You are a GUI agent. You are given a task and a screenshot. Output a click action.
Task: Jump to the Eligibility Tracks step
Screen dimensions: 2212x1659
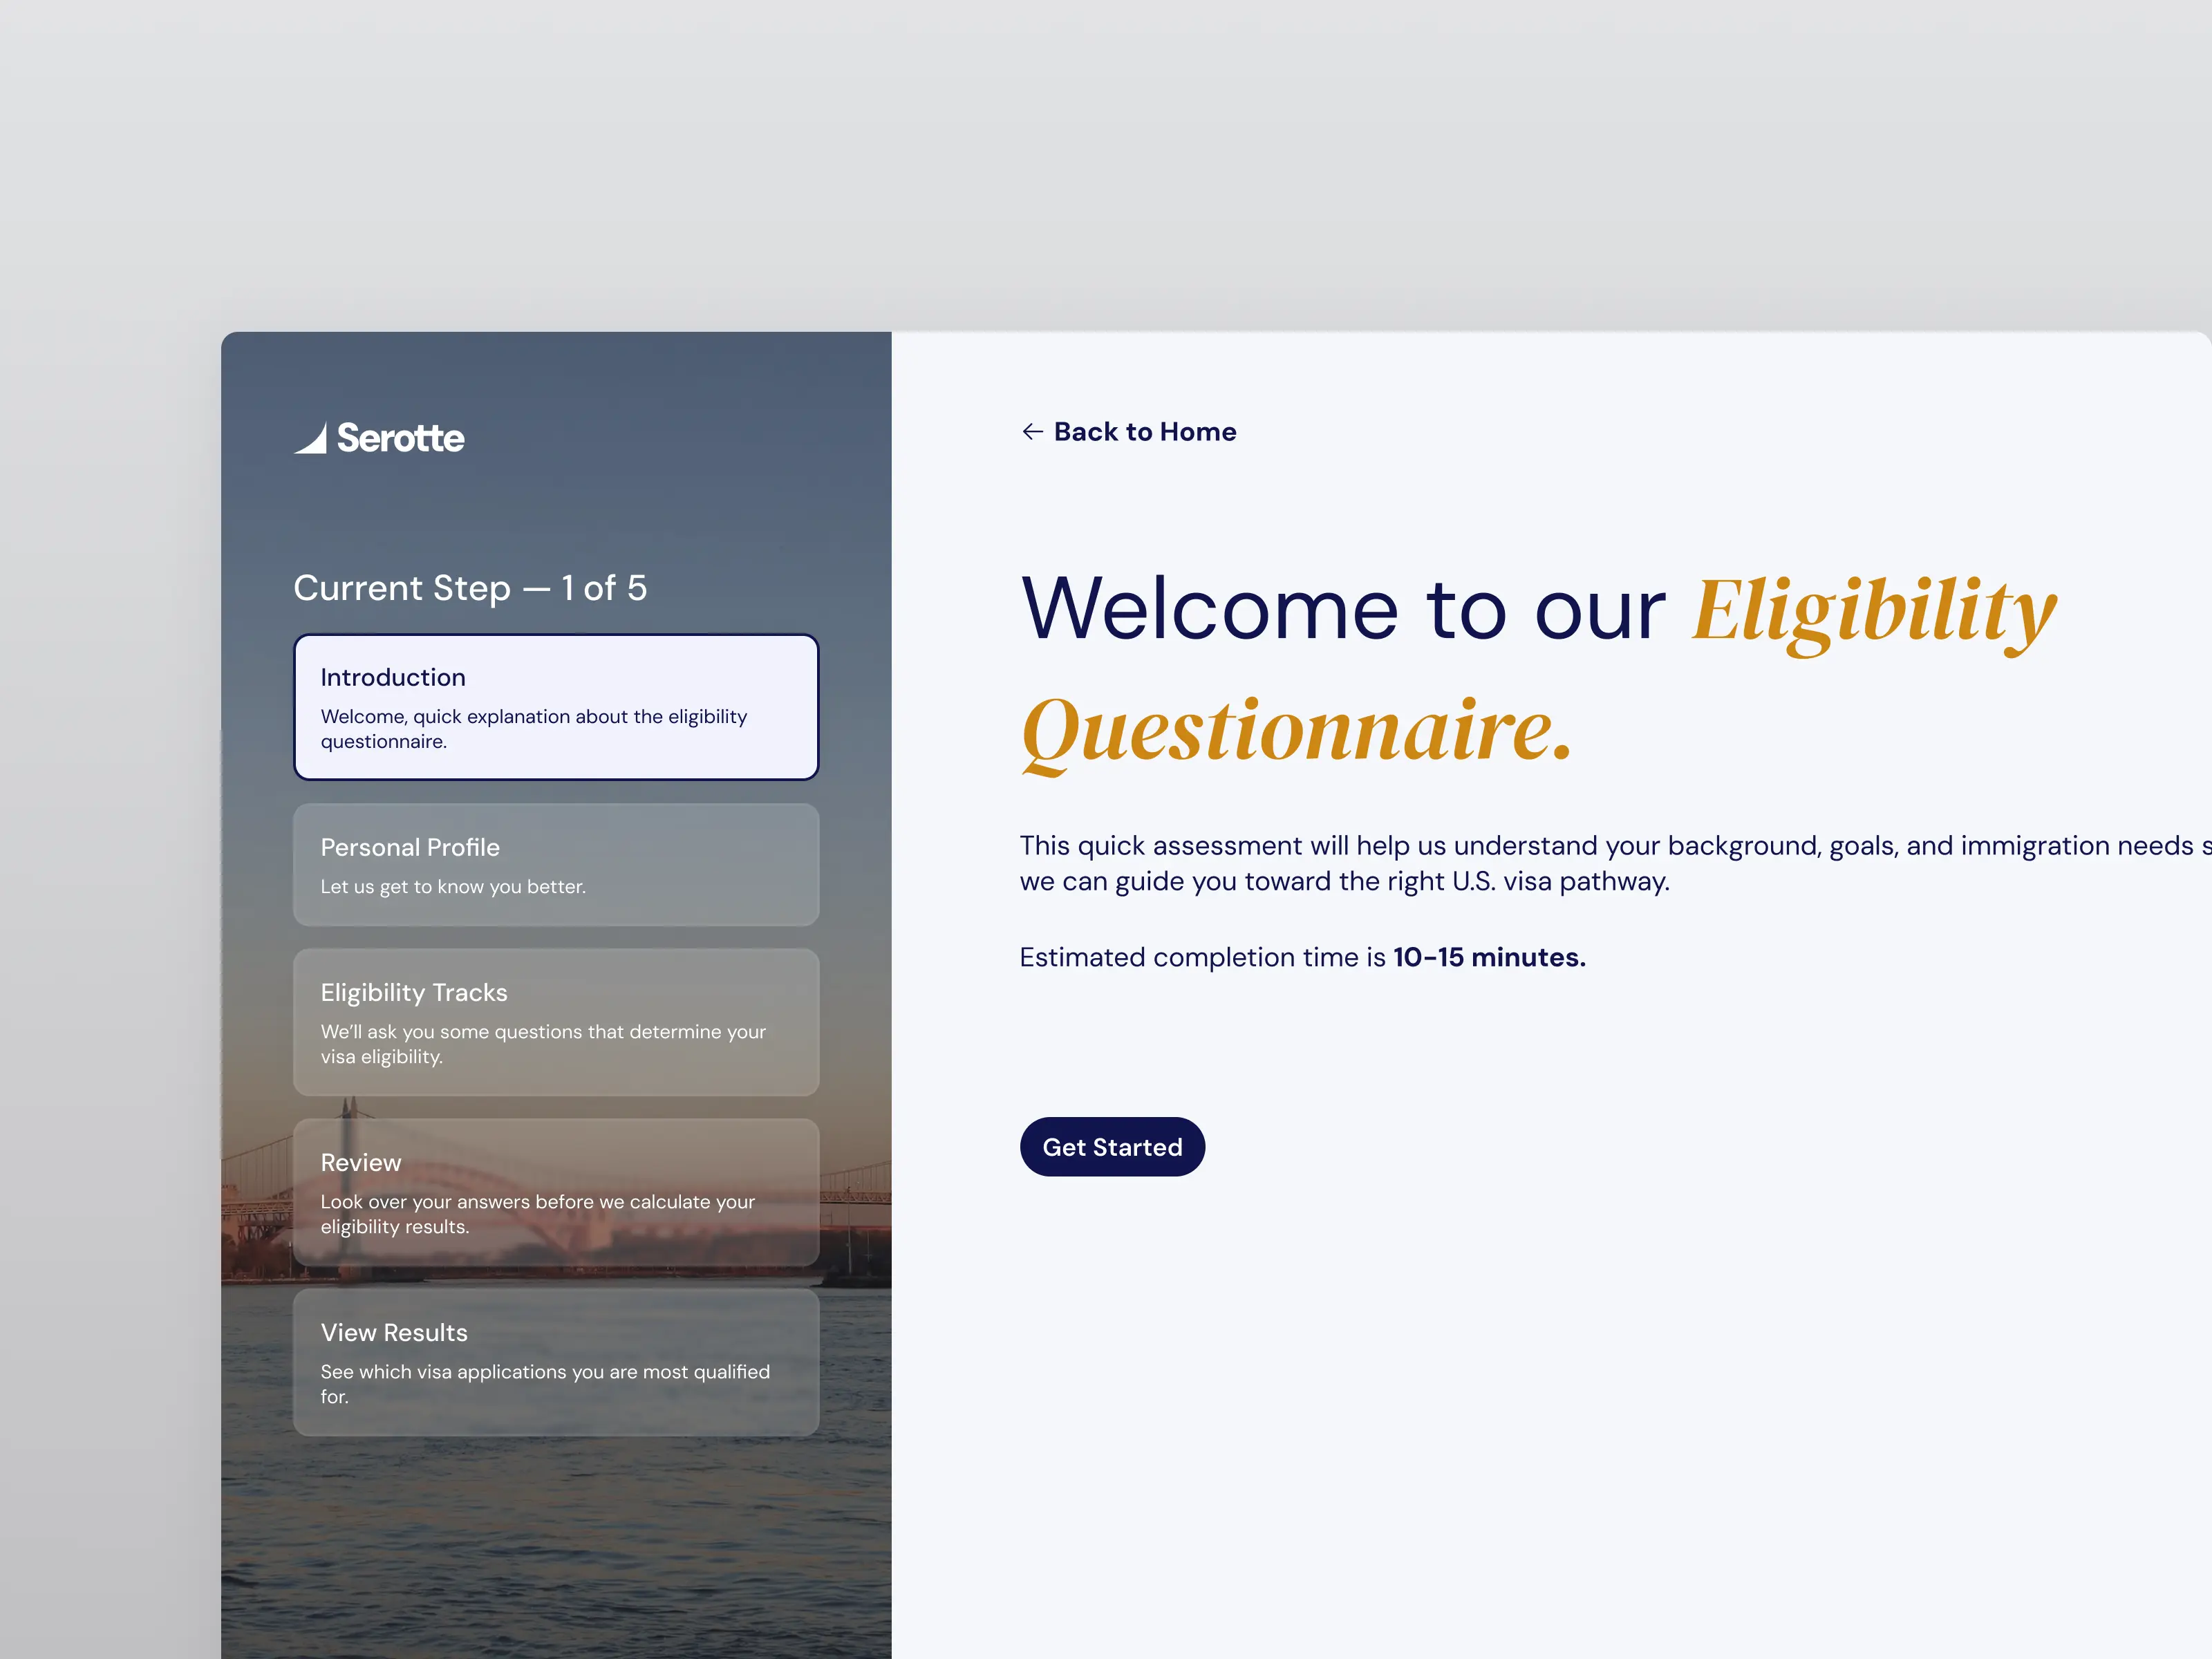[556, 1022]
